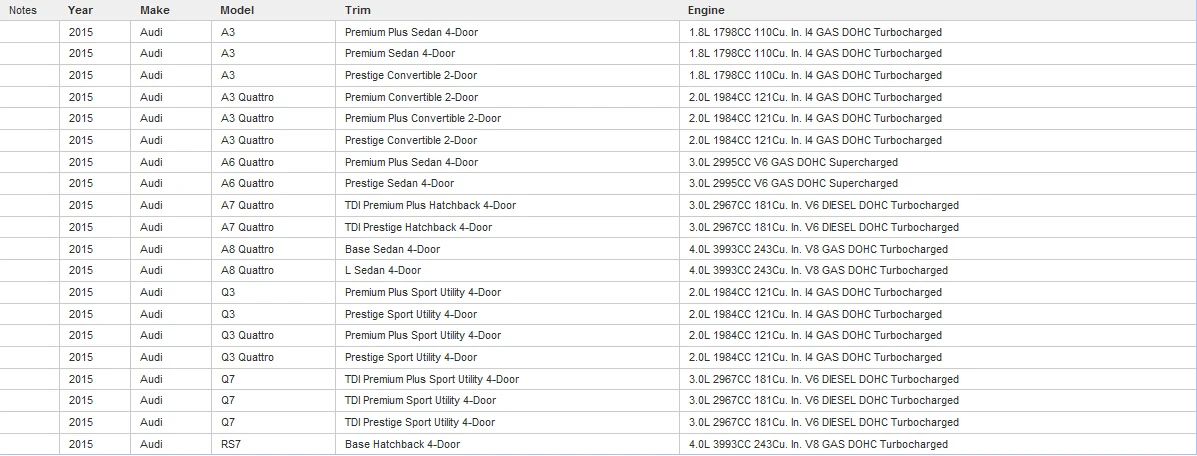
Task: Sort by the Engine column header
Action: (x=706, y=10)
